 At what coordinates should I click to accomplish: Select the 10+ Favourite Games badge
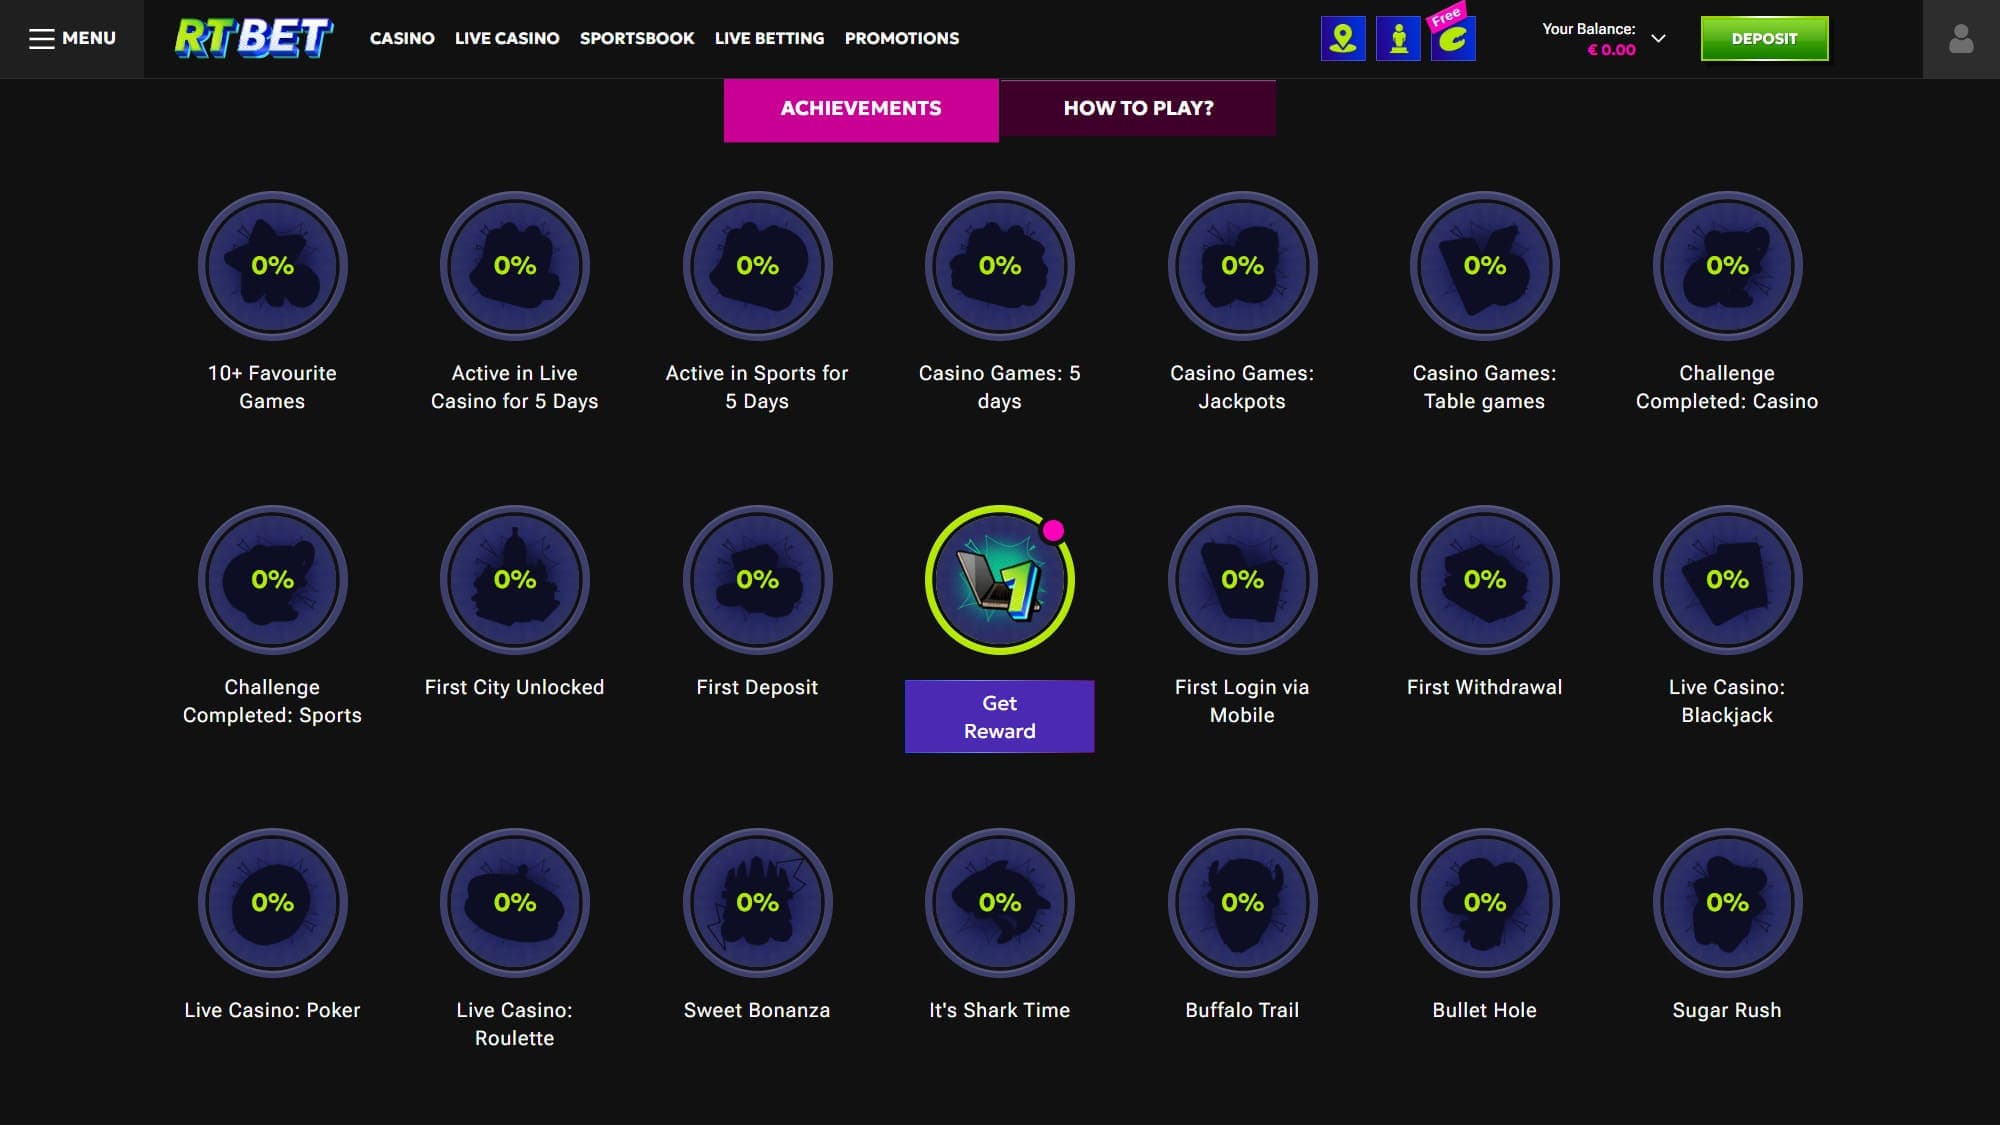click(272, 266)
